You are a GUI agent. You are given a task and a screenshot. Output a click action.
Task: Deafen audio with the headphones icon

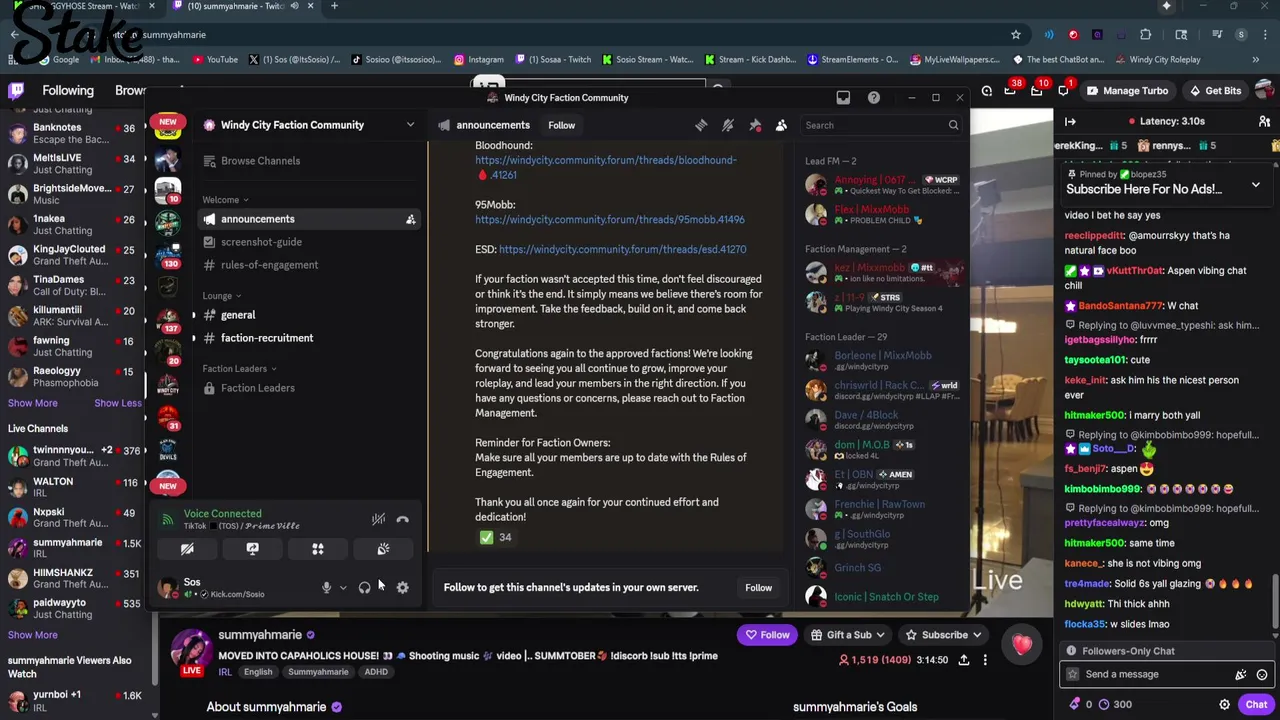[x=364, y=588]
